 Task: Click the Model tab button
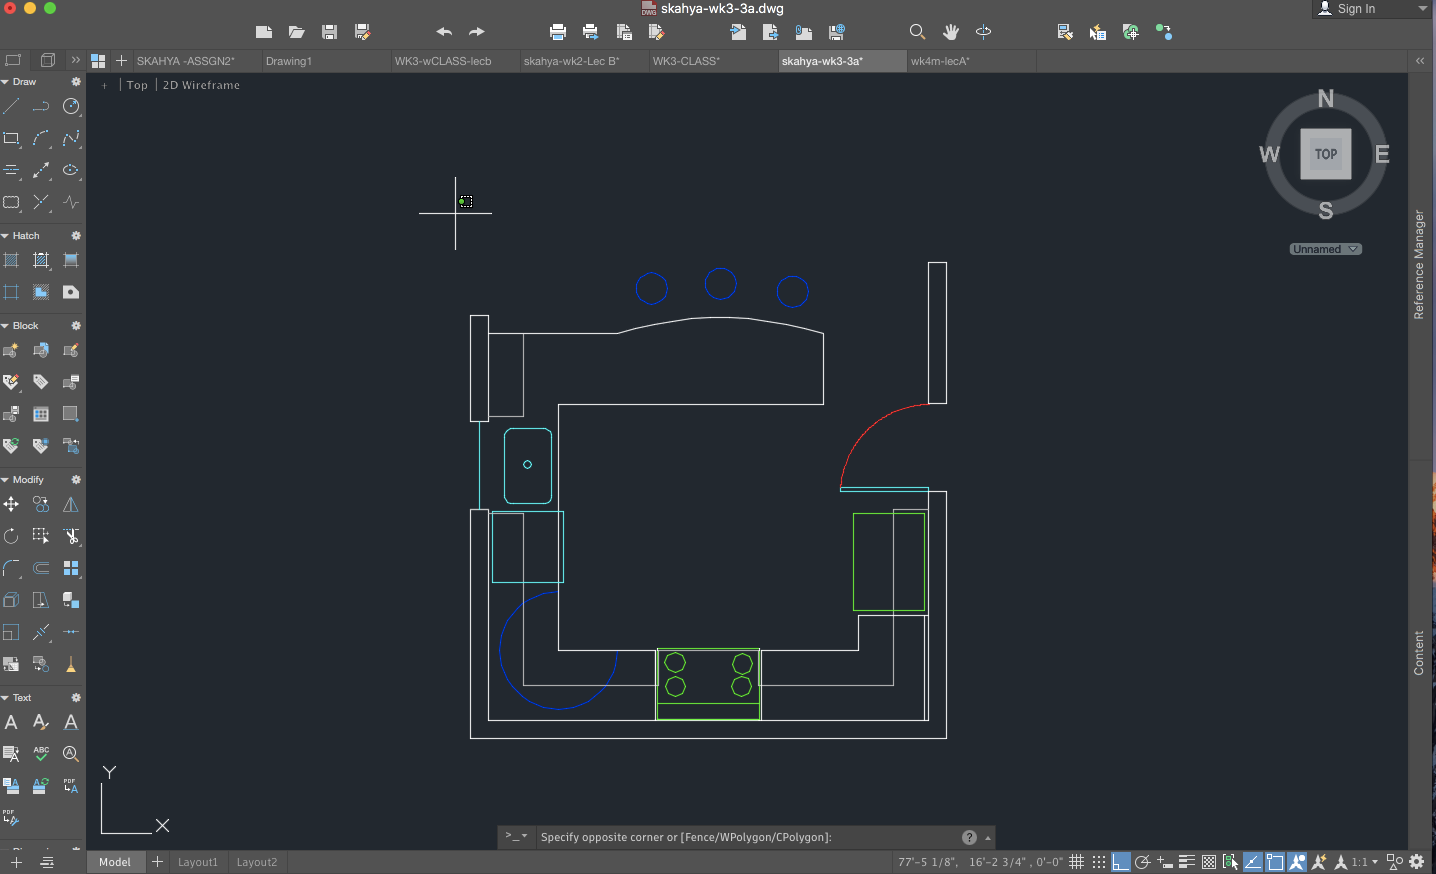[x=115, y=862]
